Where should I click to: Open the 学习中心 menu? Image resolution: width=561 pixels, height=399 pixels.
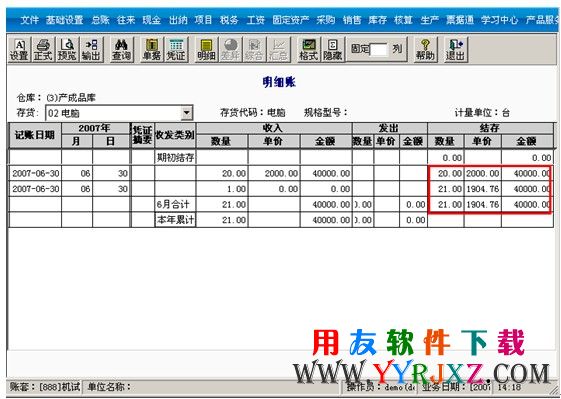pyautogui.click(x=499, y=20)
